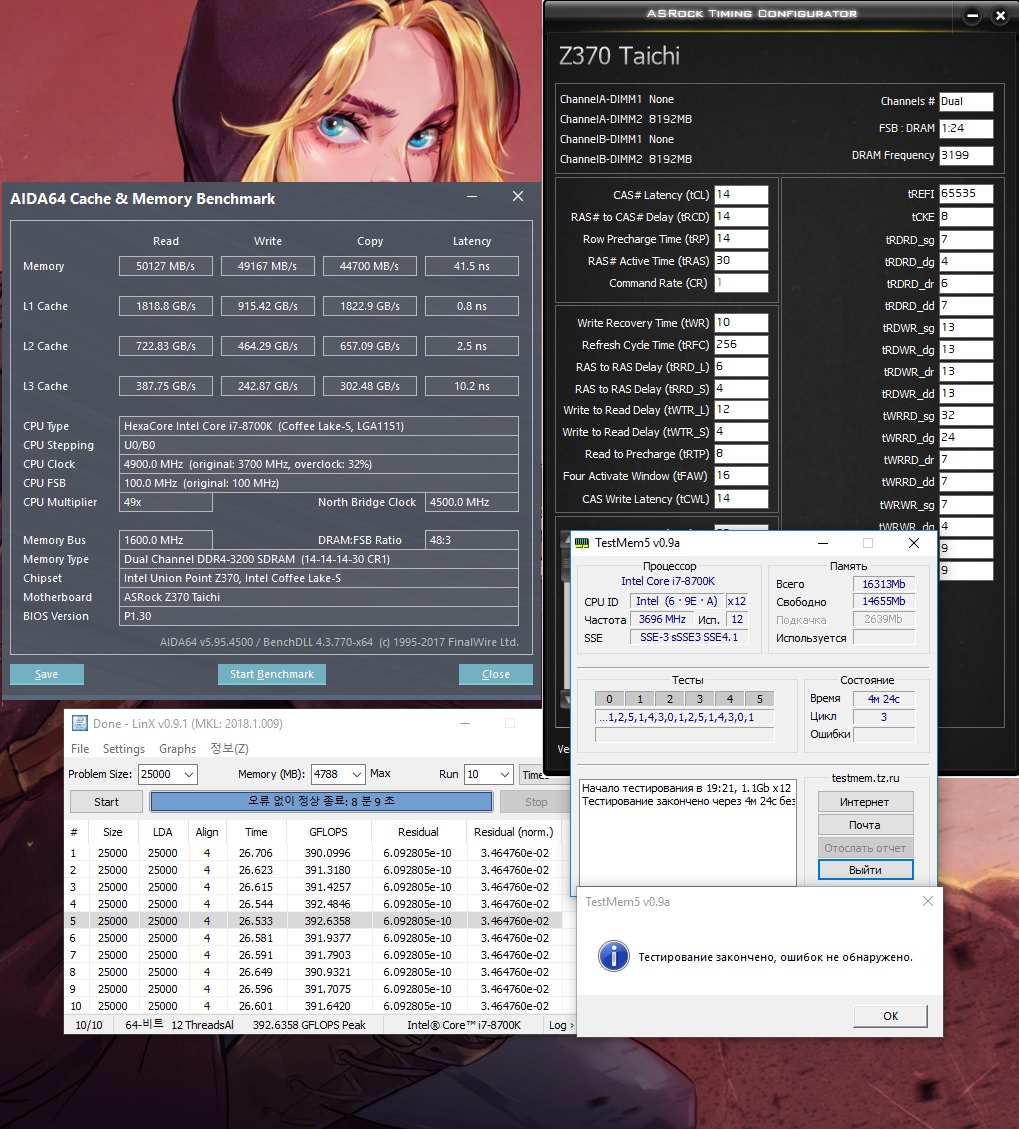Image resolution: width=1019 pixels, height=1129 pixels.
Task: Click the TestMem5 log text area
Action: [x=688, y=832]
